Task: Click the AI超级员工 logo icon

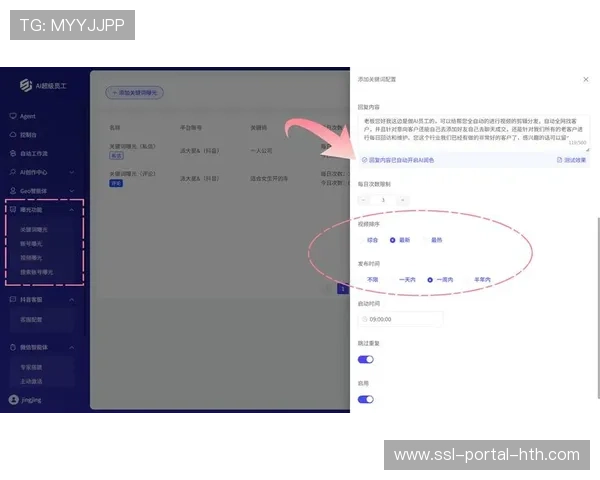Action: [26, 85]
